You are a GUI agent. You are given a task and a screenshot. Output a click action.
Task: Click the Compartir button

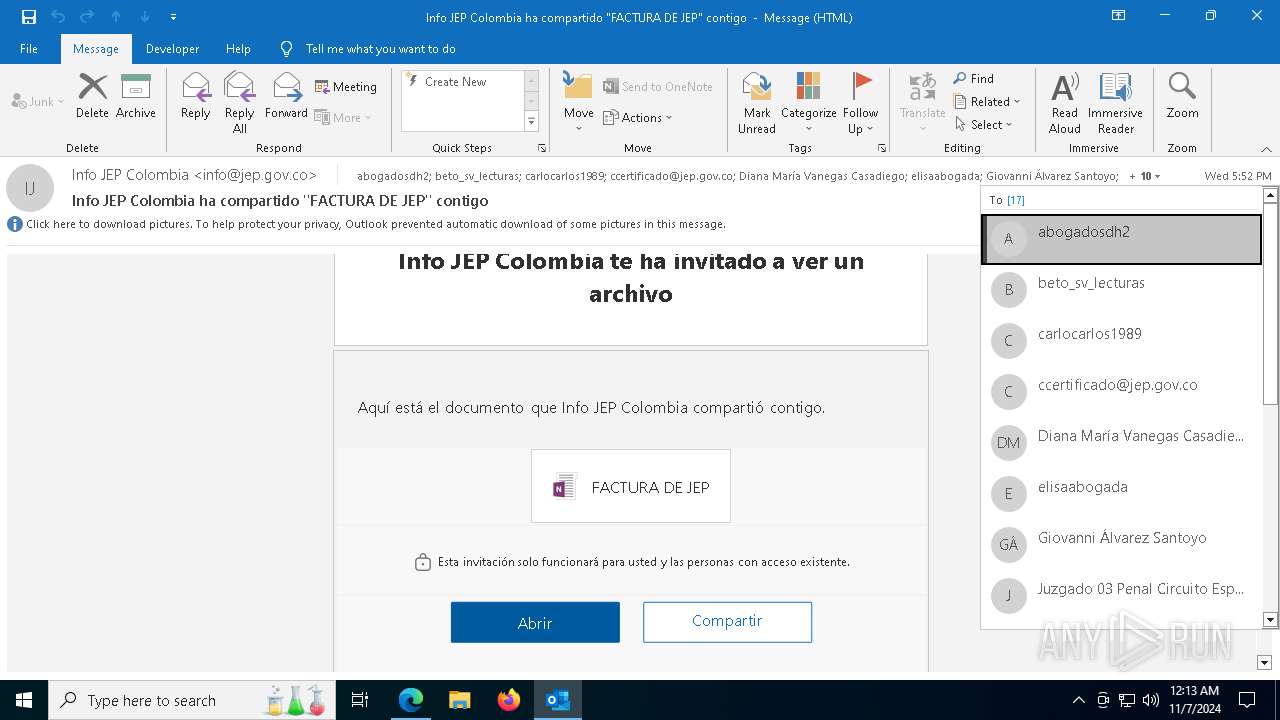727,621
